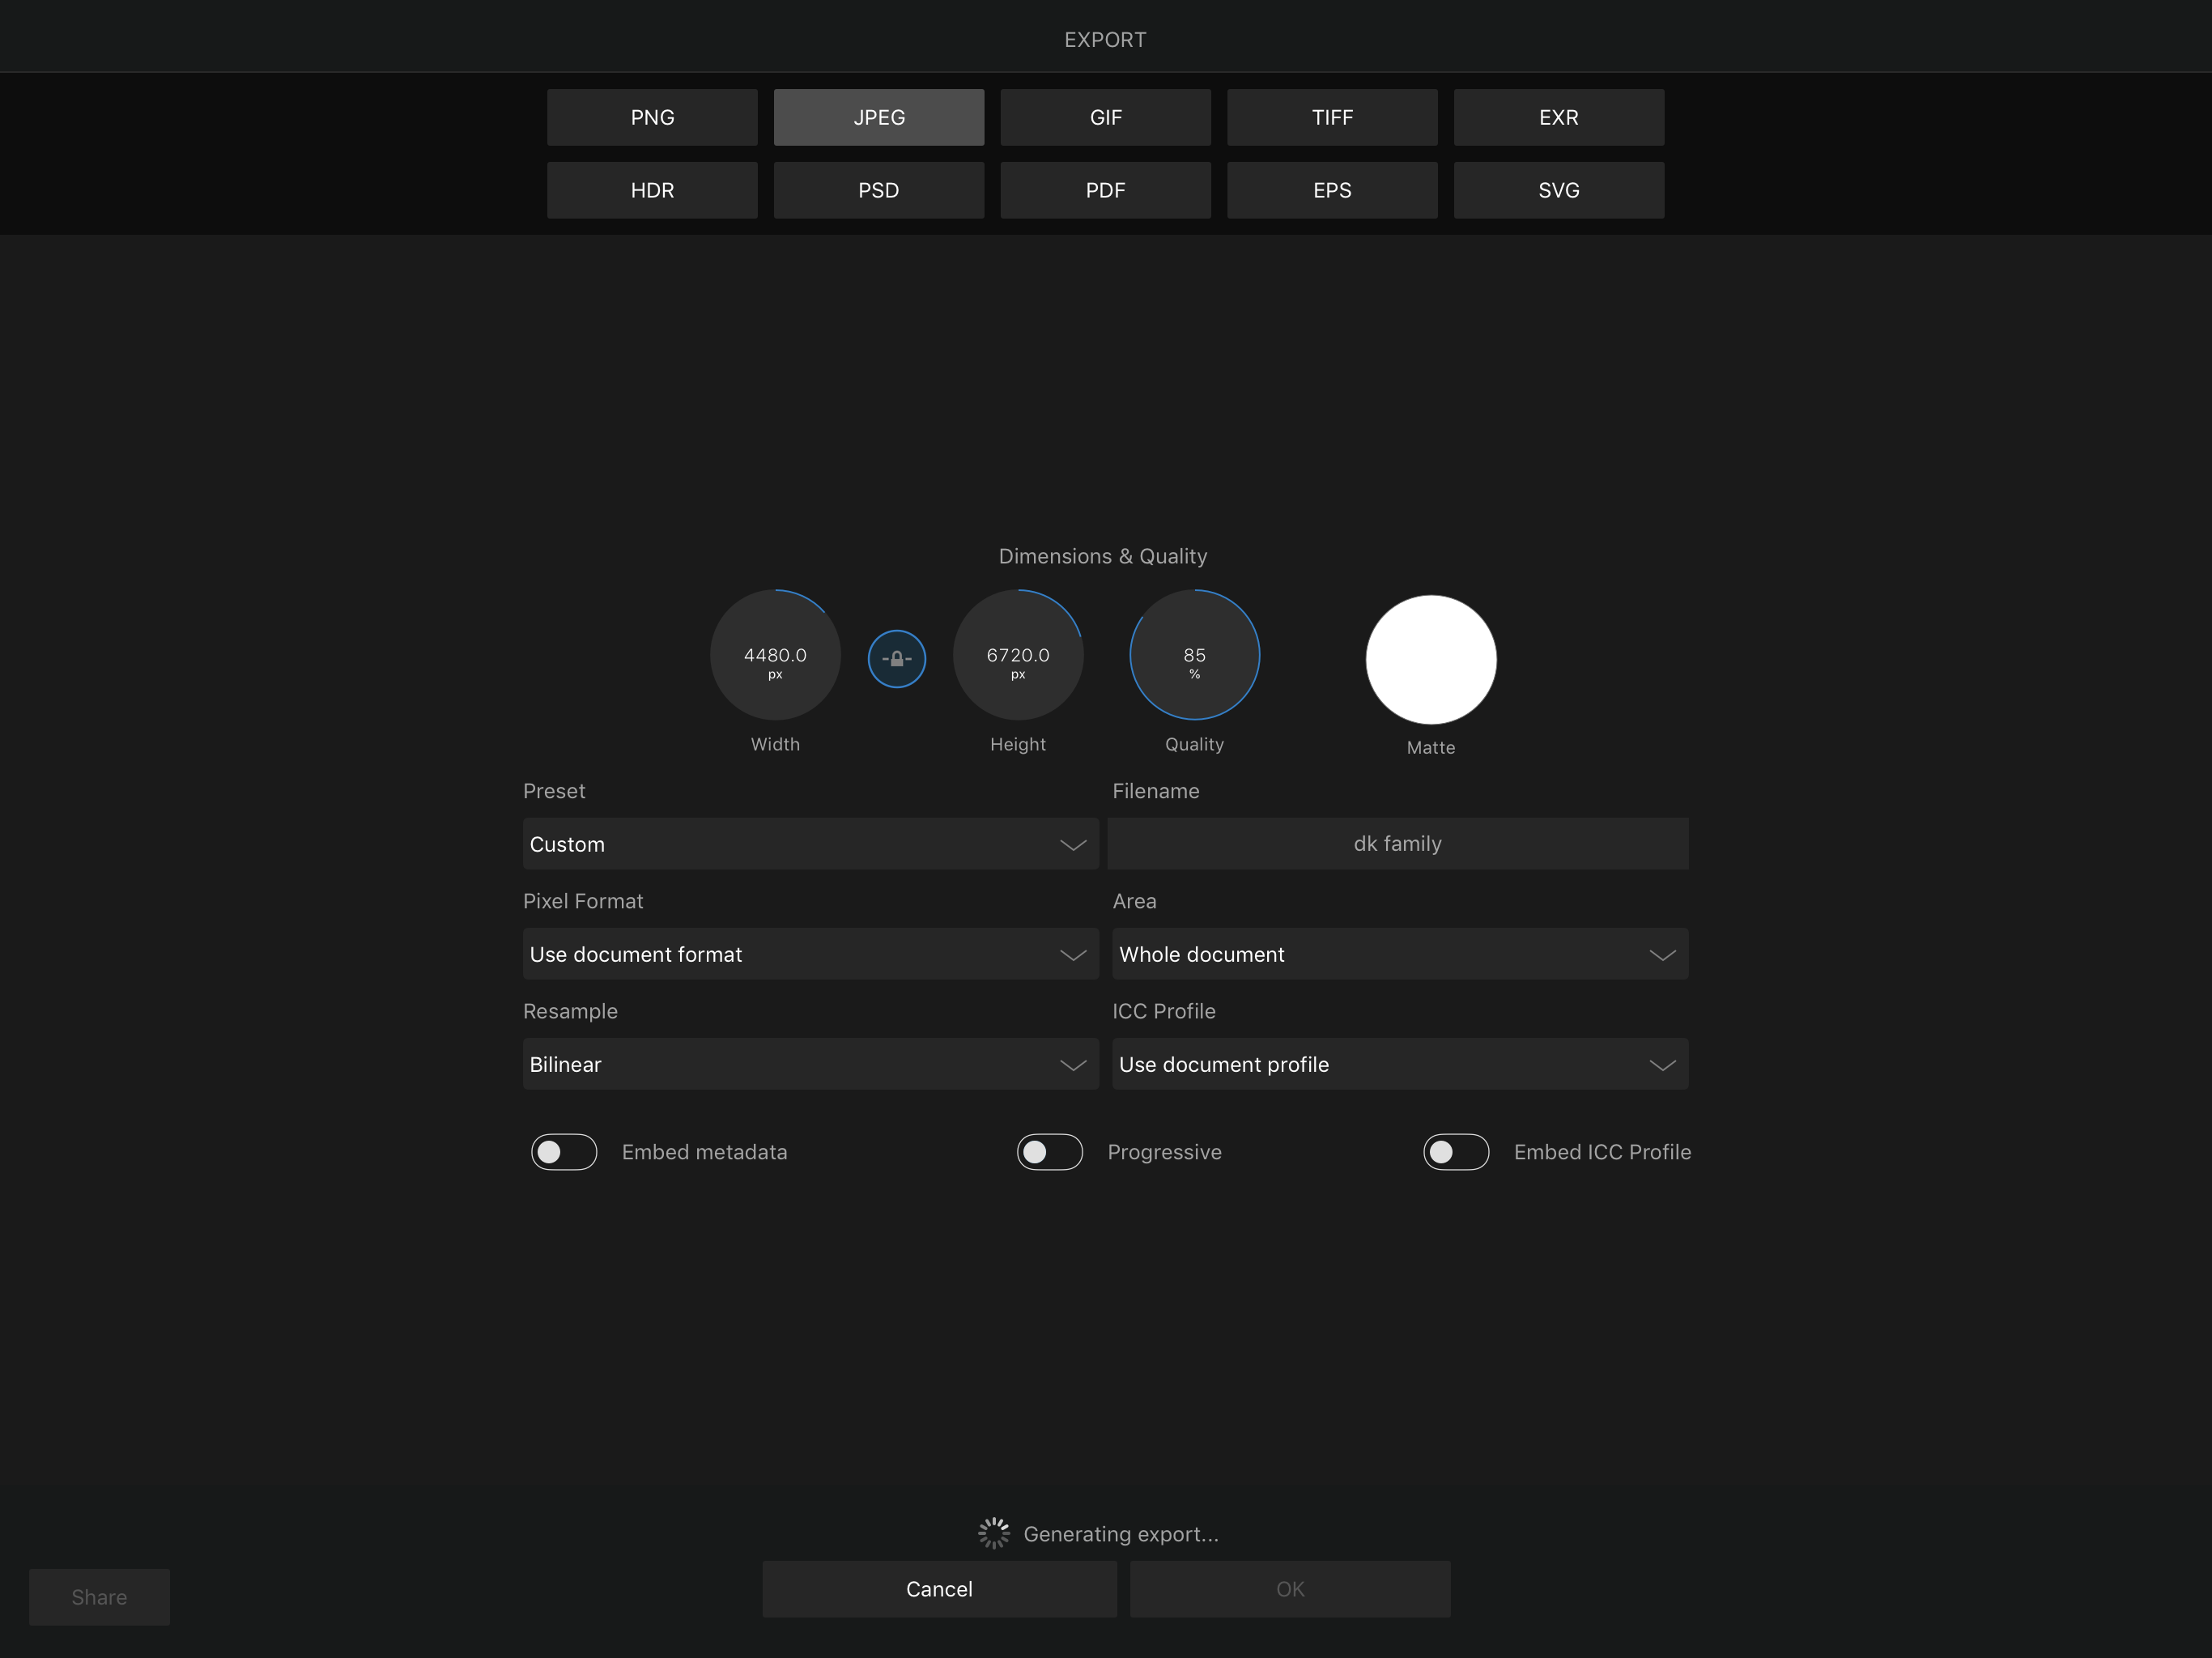Select the HDR export format
Image resolution: width=2212 pixels, height=1658 pixels.
(652, 190)
